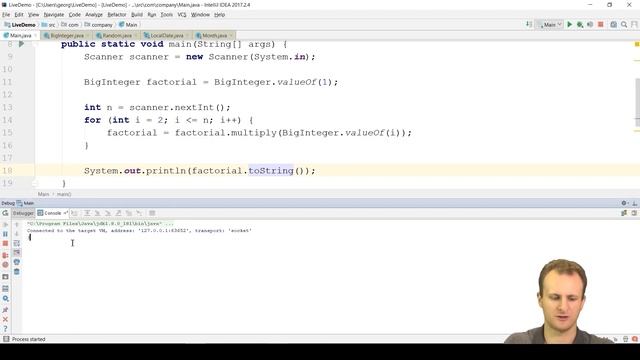Switch to the BigInteger.java editor tab
640x360 pixels.
(66, 36)
